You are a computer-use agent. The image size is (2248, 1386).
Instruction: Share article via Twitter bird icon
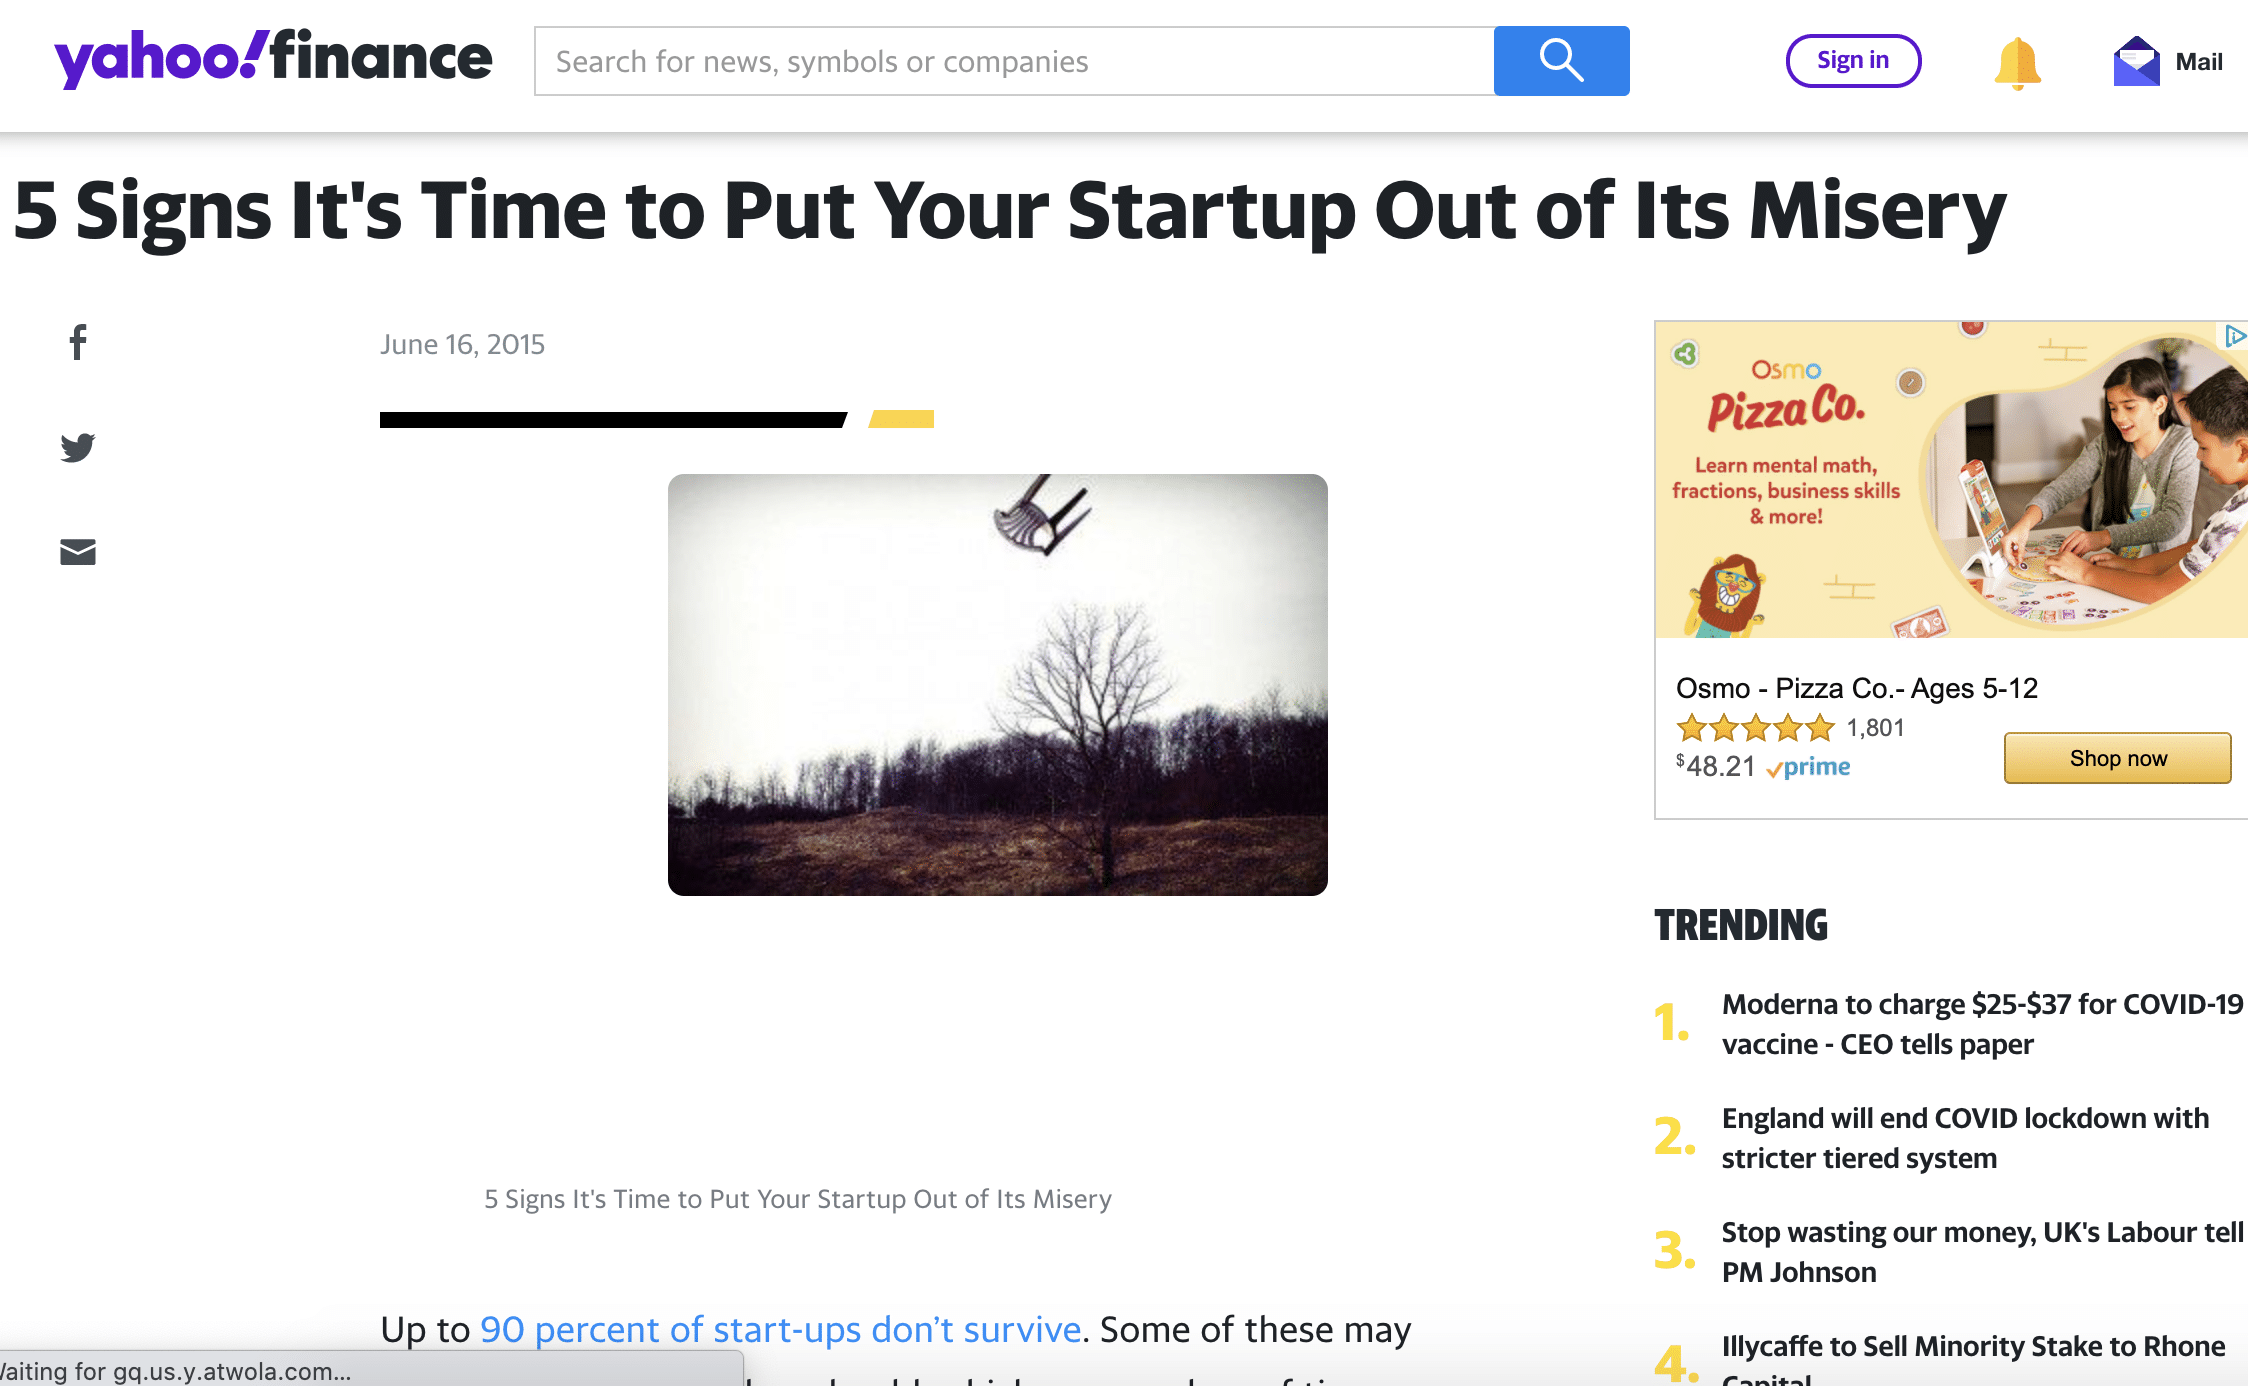(78, 447)
